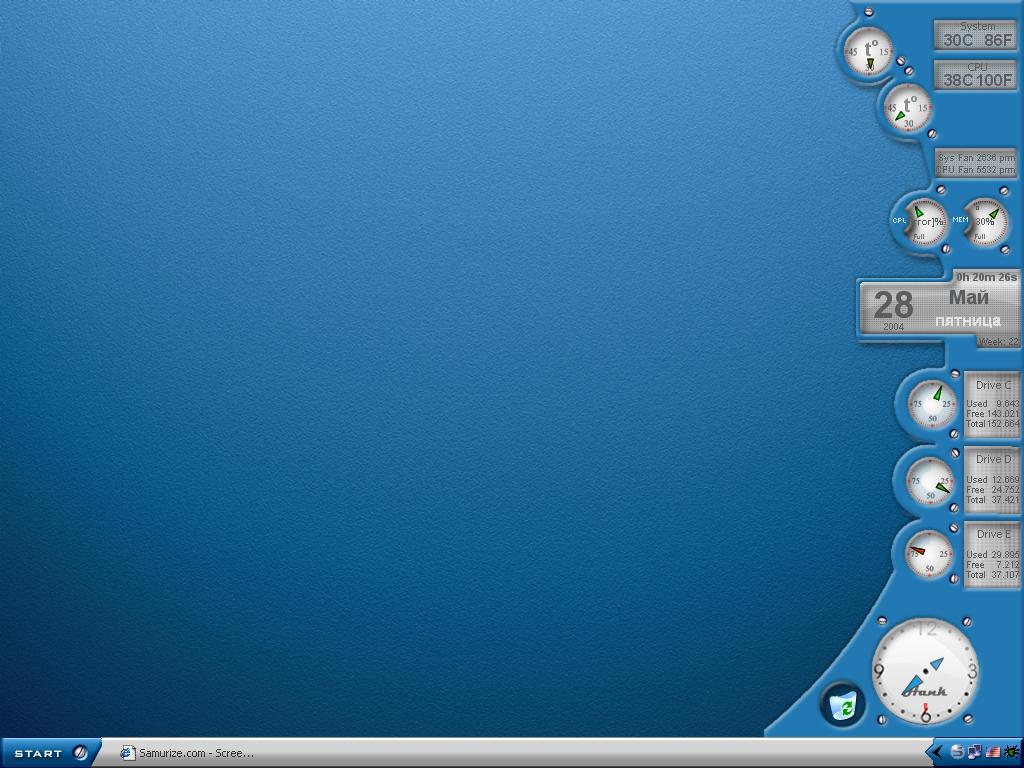
Task: Expand hidden tray icons arrow
Action: 938,752
